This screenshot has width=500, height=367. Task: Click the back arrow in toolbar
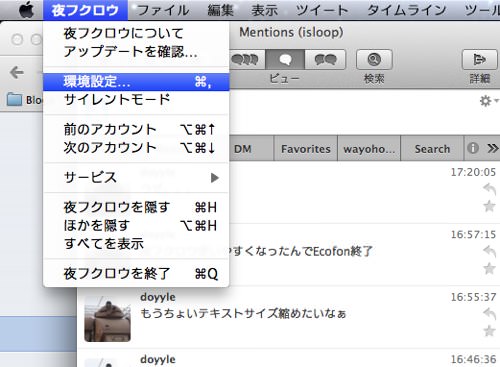[17, 72]
